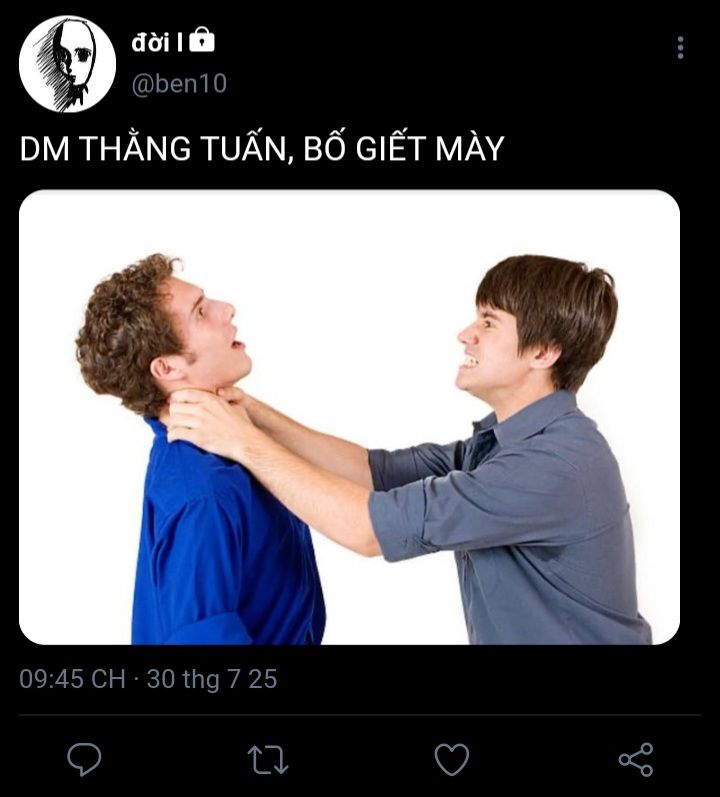Open the attached photo of two men

tap(349, 417)
